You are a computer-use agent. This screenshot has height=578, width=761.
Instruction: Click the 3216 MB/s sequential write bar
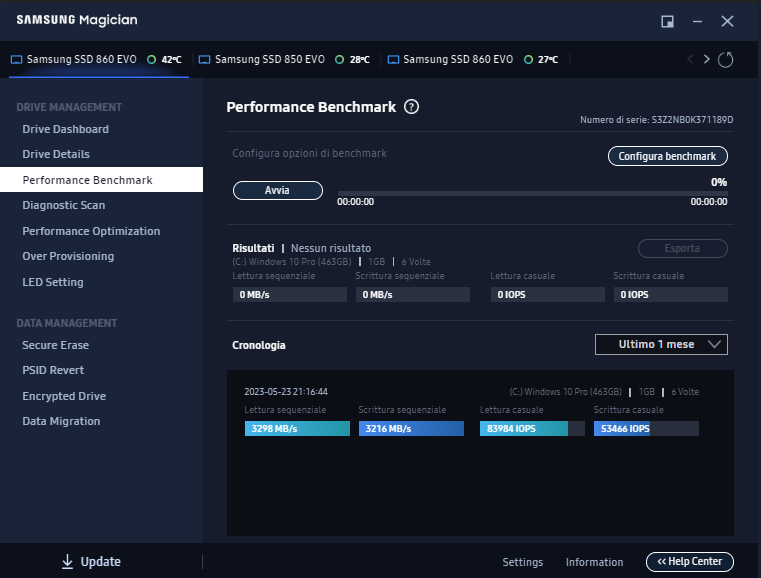pyautogui.click(x=411, y=429)
